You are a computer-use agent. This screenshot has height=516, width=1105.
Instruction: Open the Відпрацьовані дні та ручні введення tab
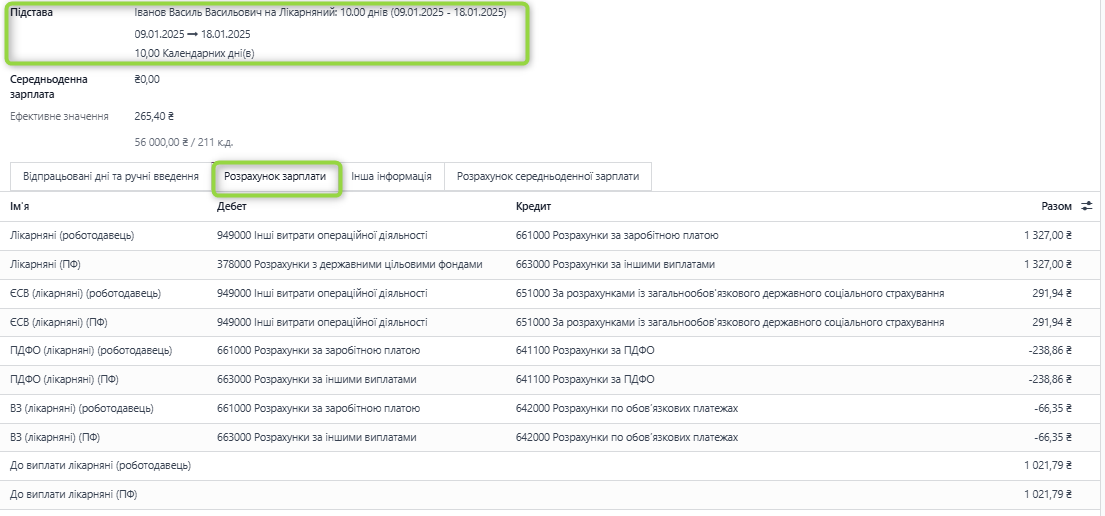(110, 176)
